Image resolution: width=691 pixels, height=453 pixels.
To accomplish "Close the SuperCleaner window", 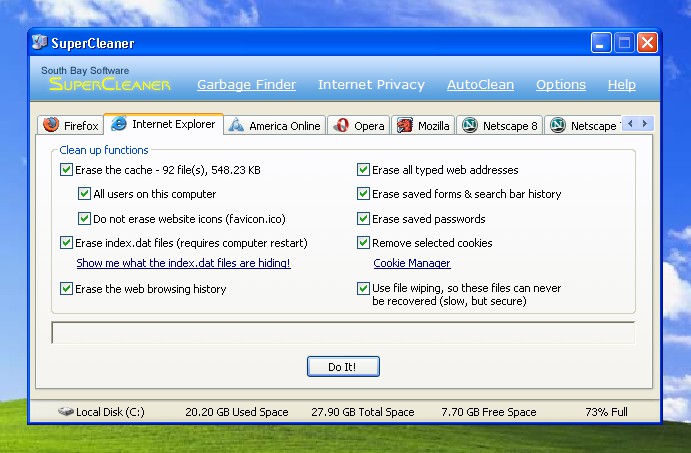I will 647,43.
